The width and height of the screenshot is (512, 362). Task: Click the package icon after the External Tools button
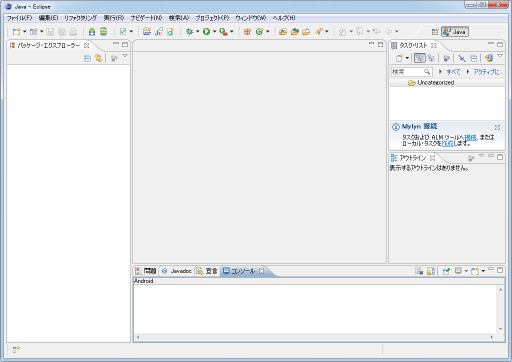[x=247, y=32]
